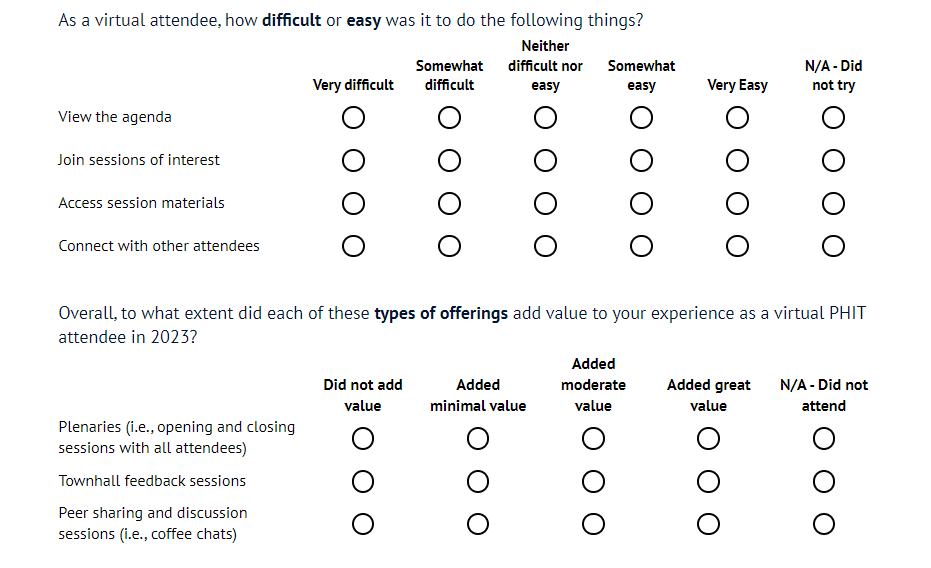Choose Did not add value for Plenaries

coord(363,439)
